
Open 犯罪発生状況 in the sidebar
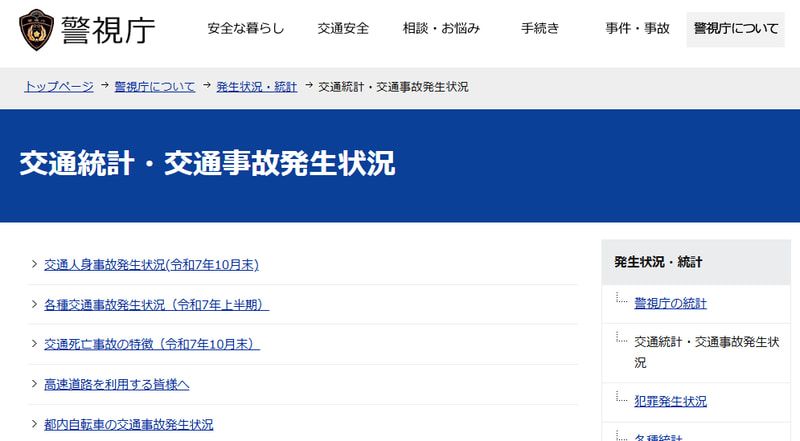click(670, 401)
